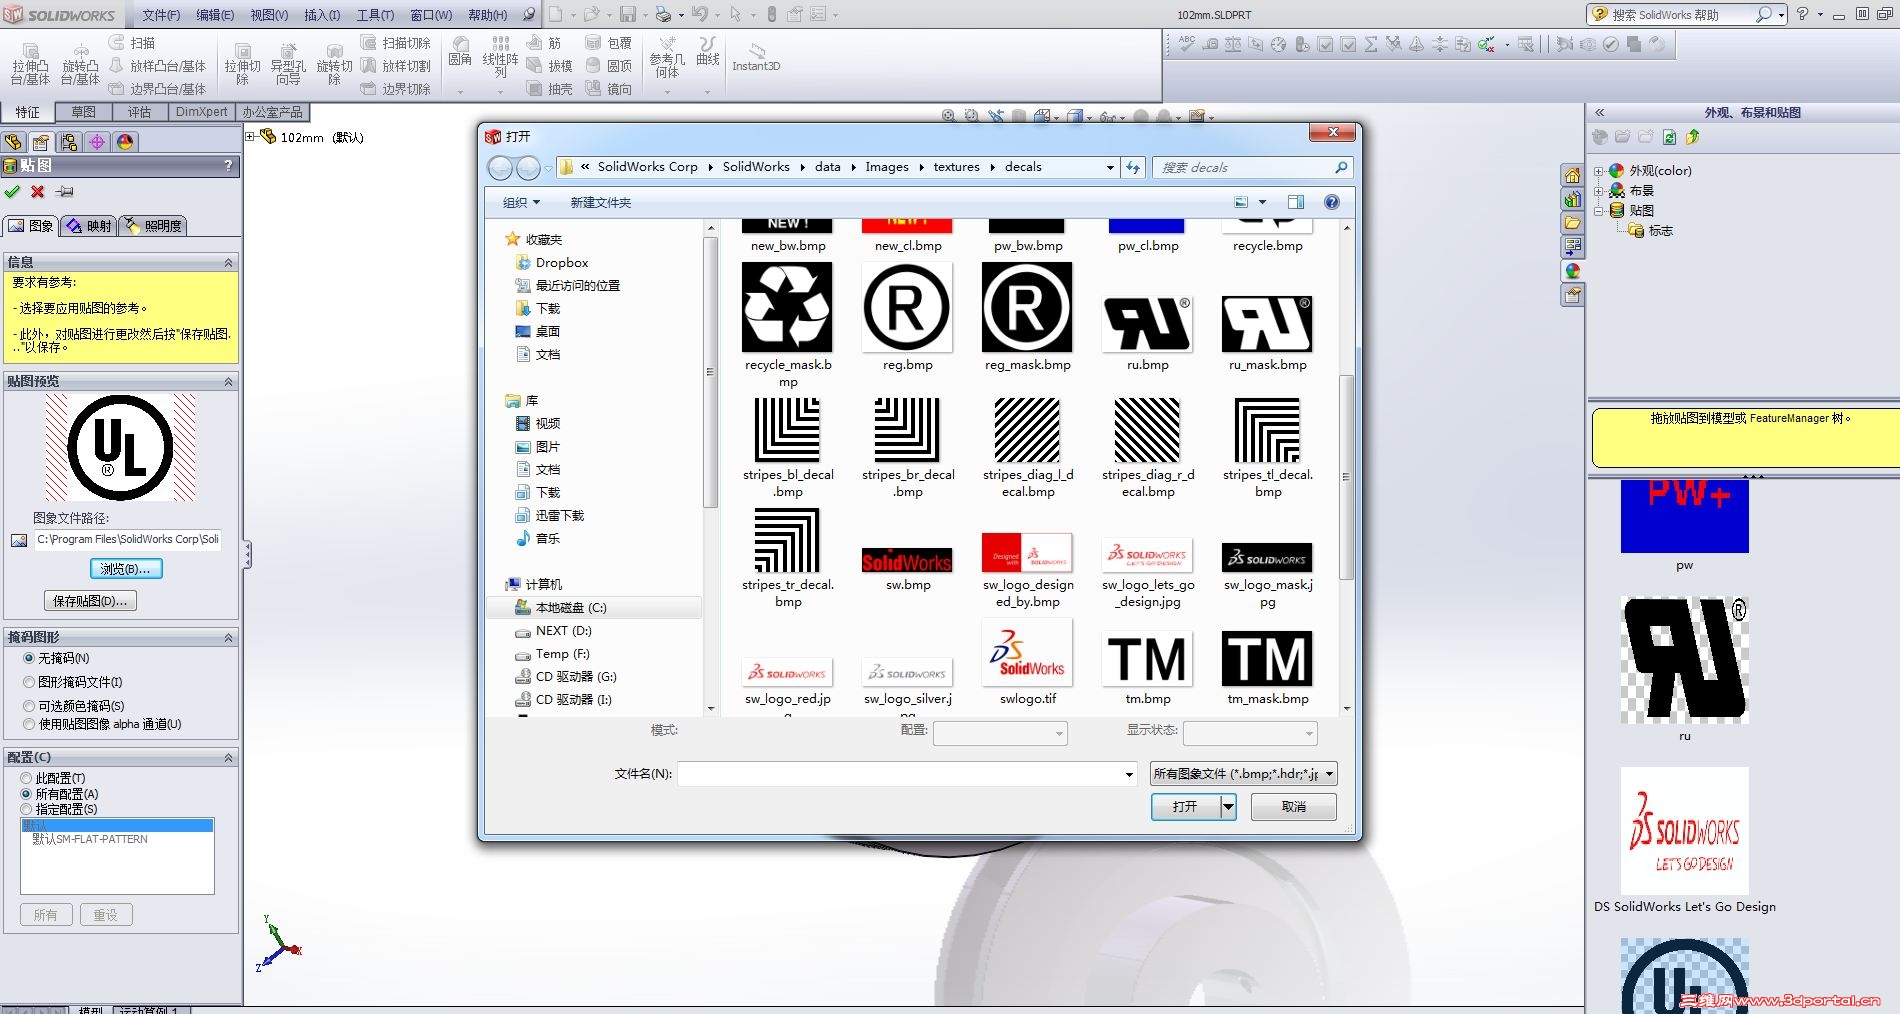Collapse the 掩码图形 section
Screen dimensions: 1900x1014
pyautogui.click(x=228, y=638)
